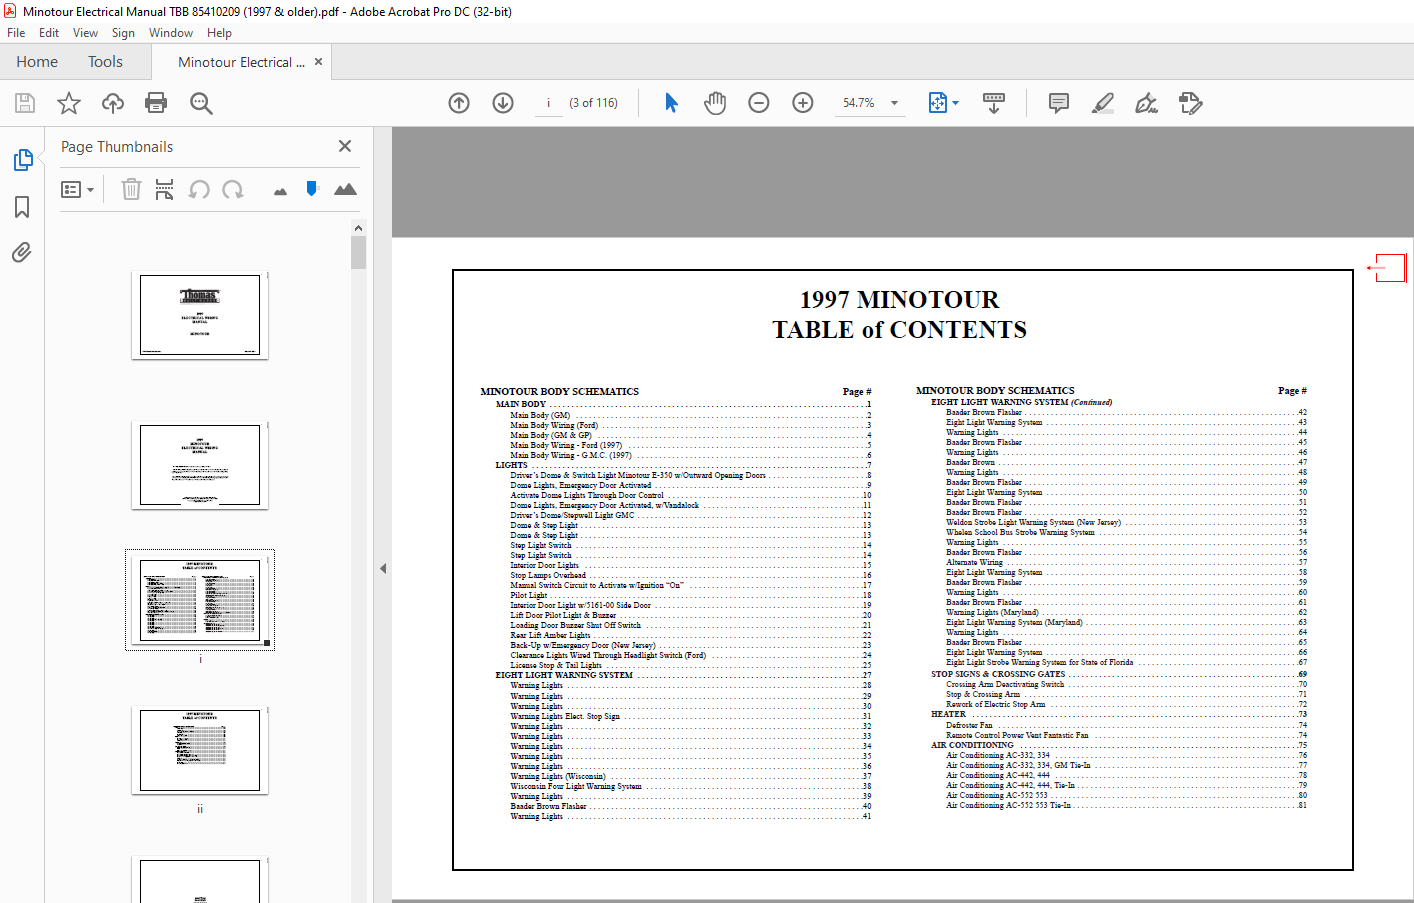Click the Save file icon

(25, 103)
